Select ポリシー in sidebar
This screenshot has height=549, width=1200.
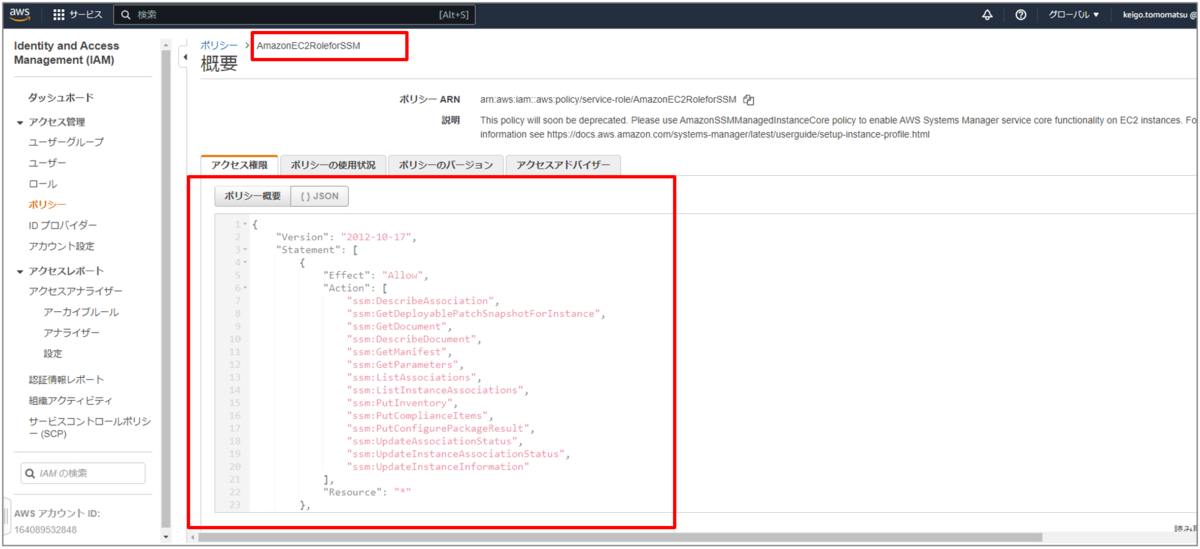(x=47, y=205)
